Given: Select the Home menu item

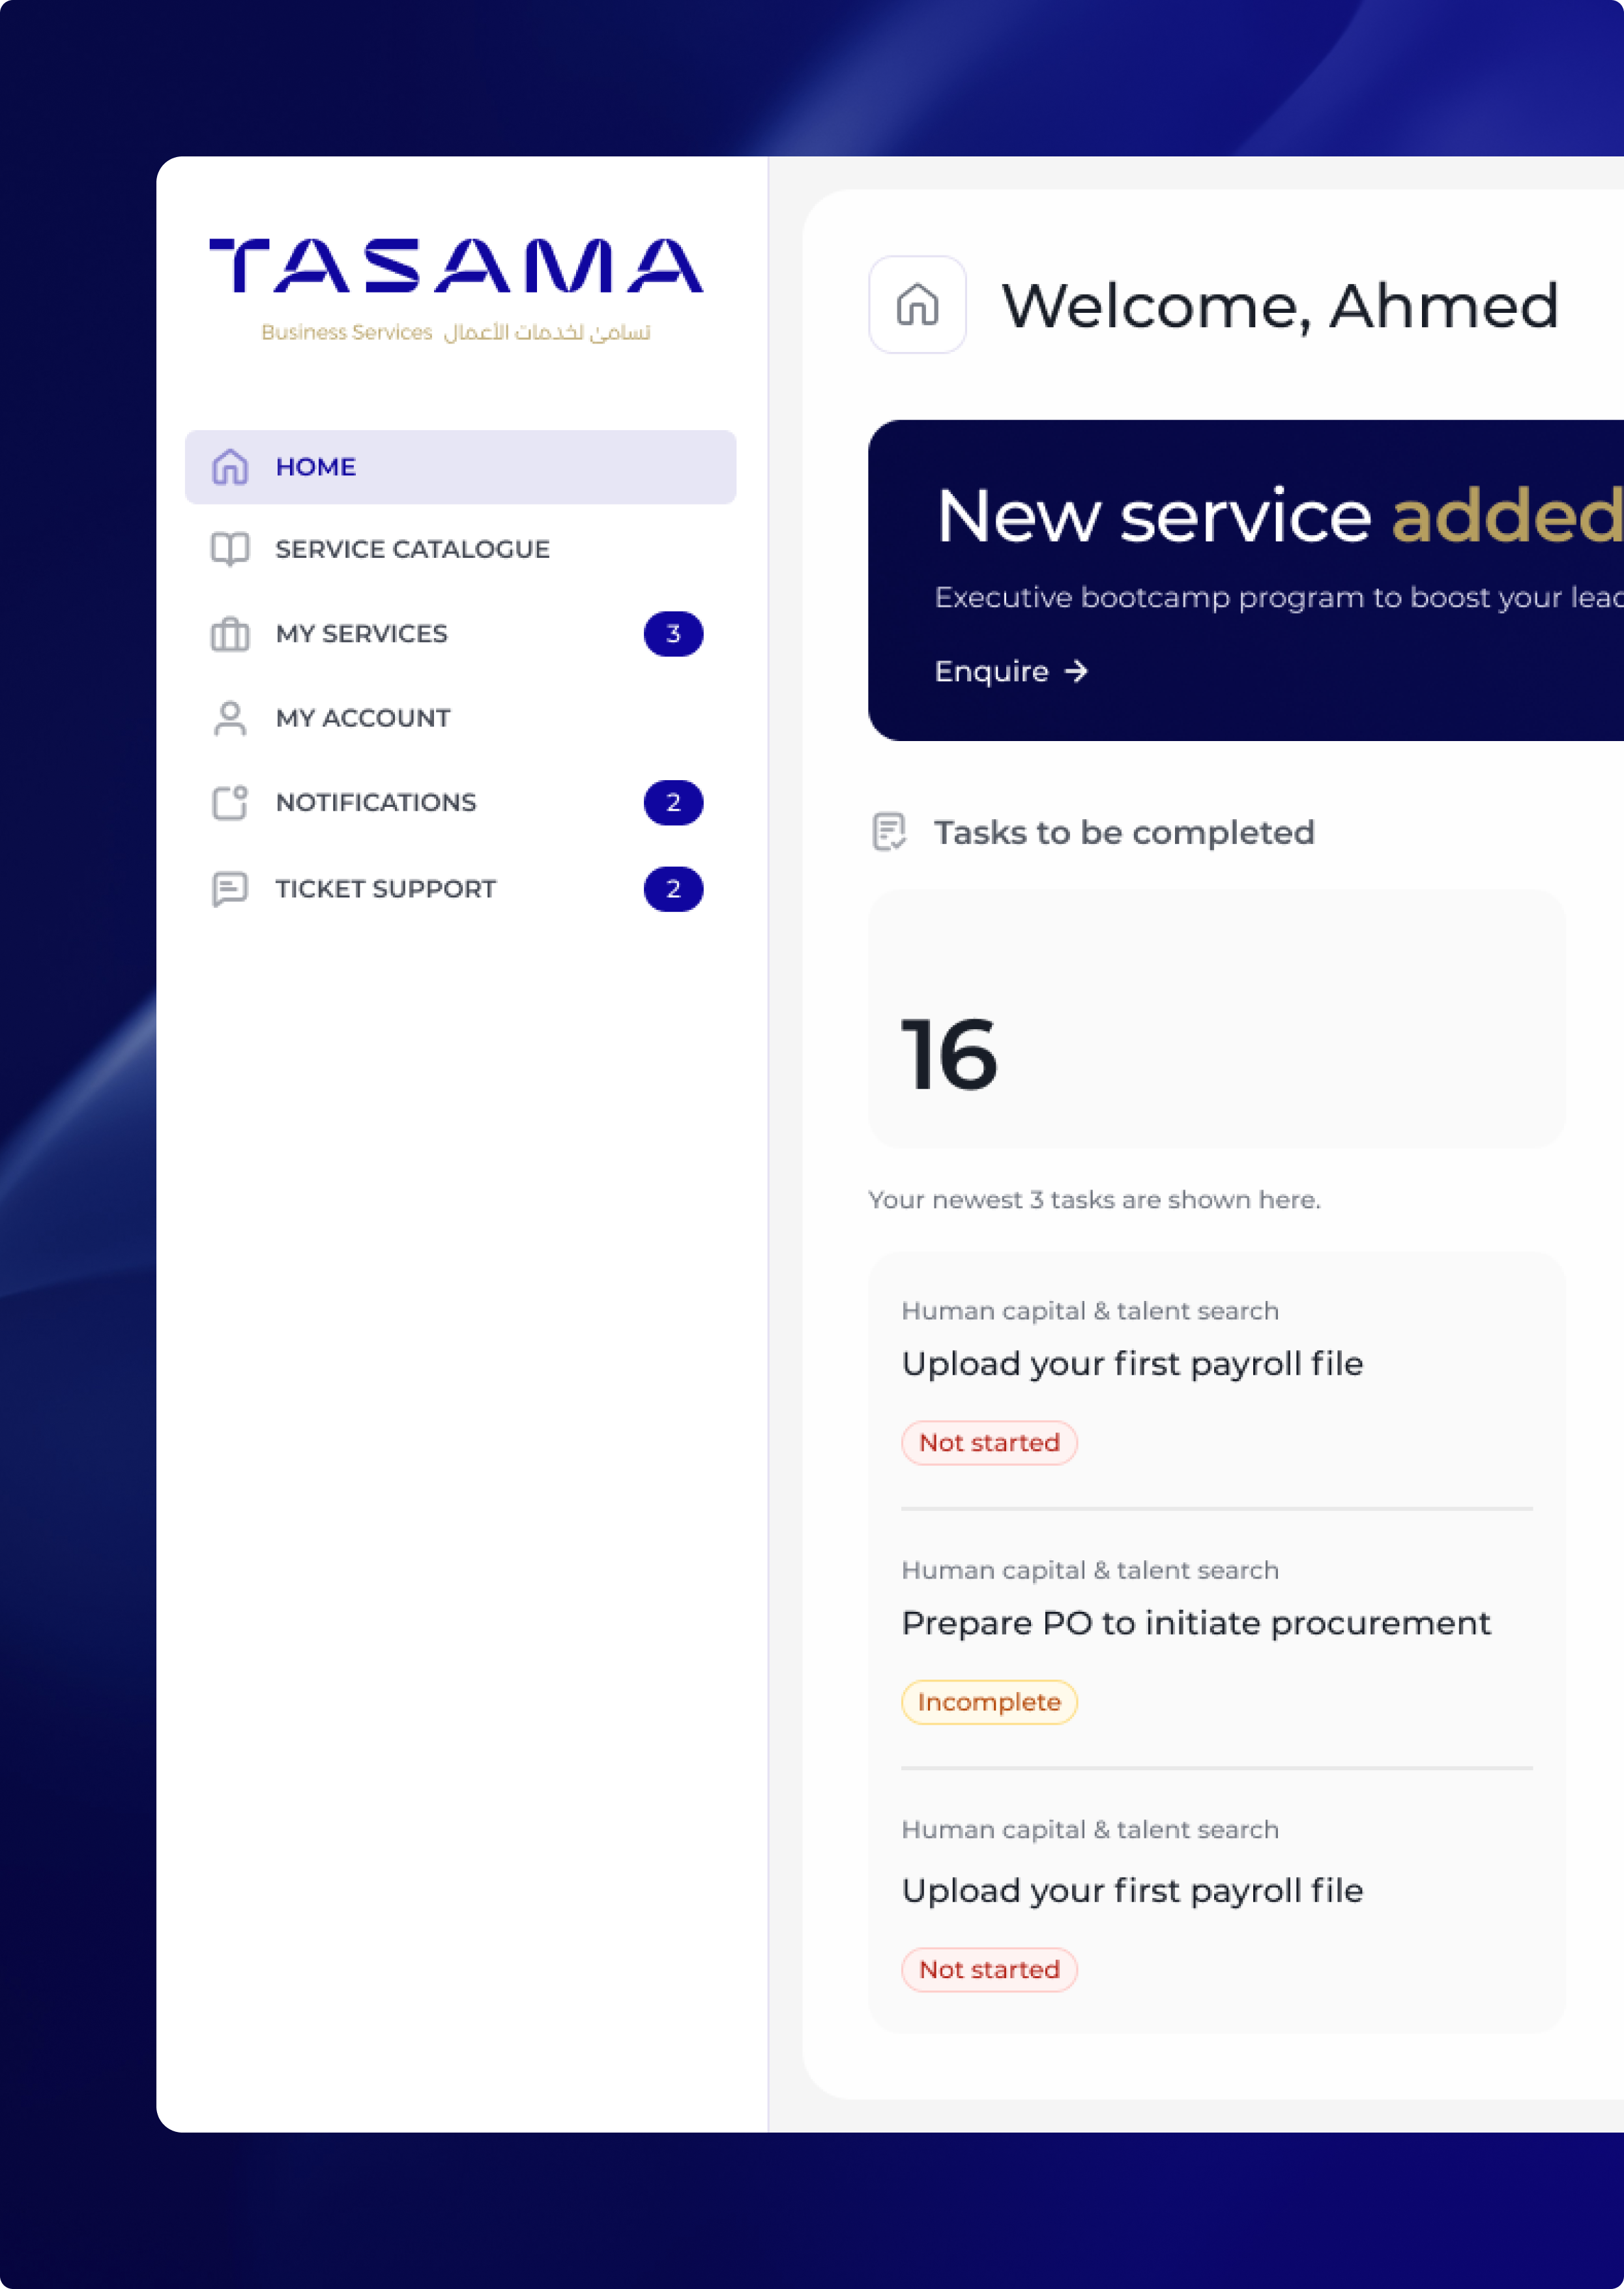Looking at the screenshot, I should pyautogui.click(x=316, y=467).
